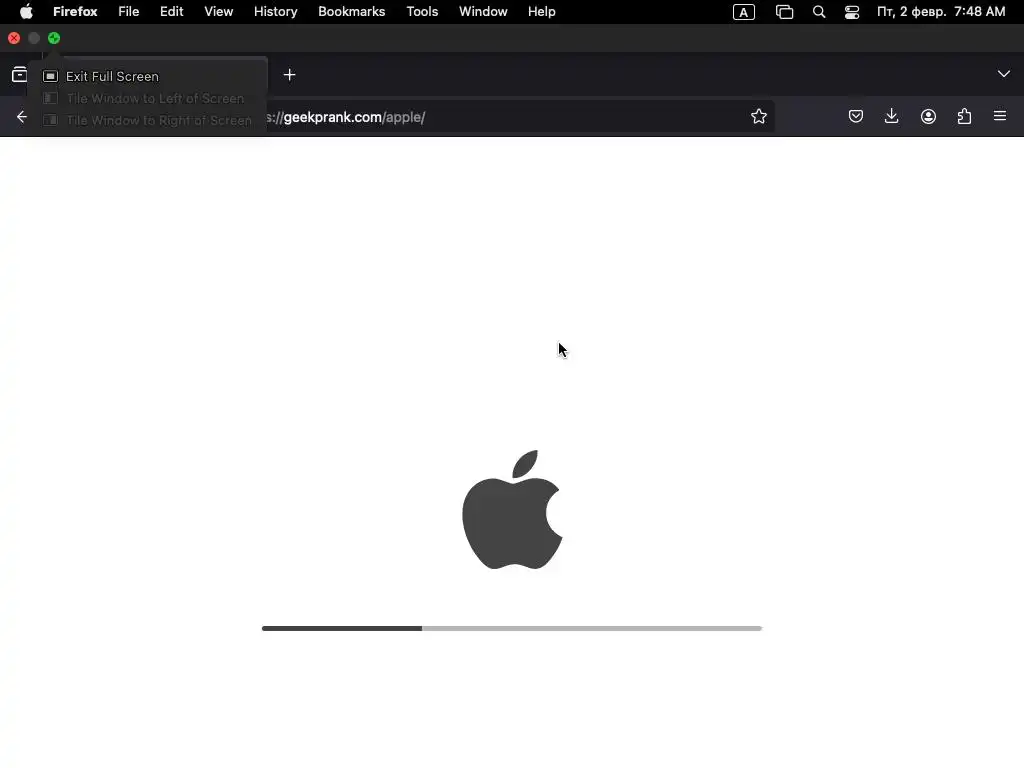Expand the list all tabs chevron
The height and width of the screenshot is (768, 1024).
(1004, 74)
